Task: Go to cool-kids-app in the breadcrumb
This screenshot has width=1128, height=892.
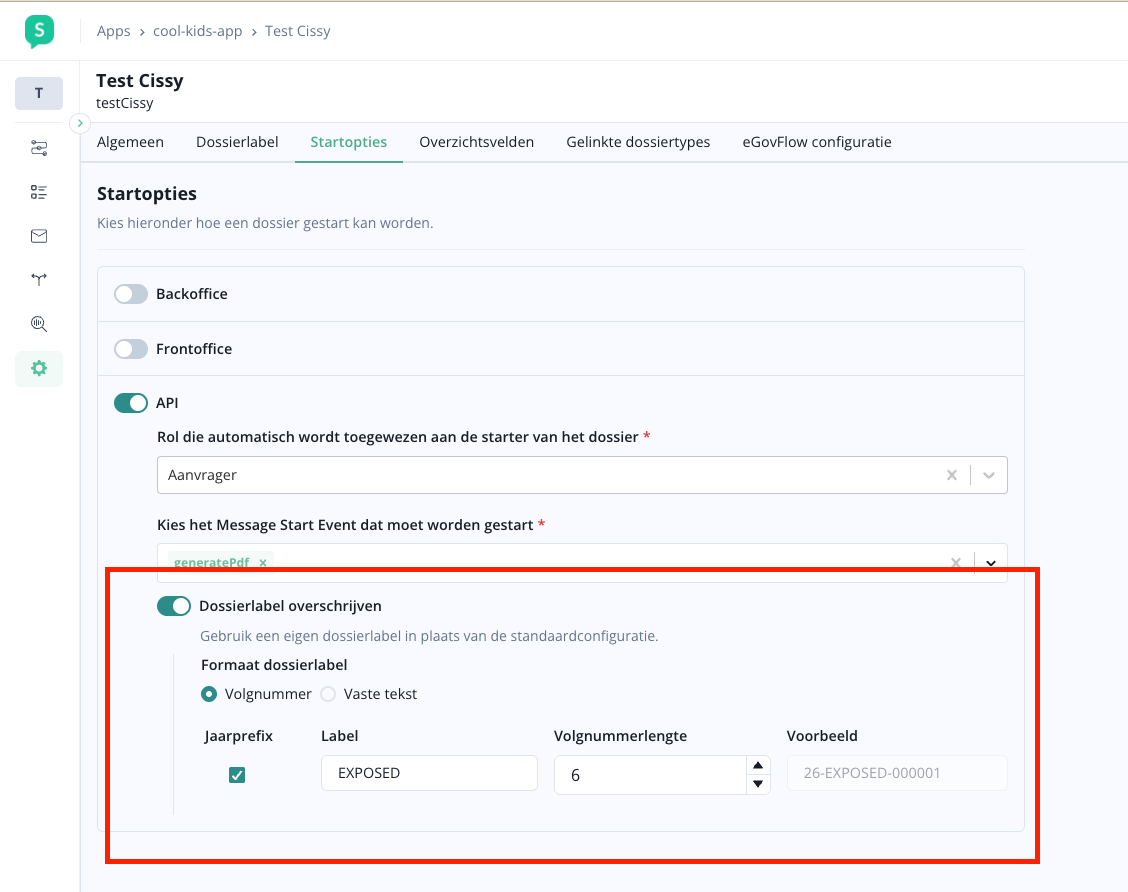Action: 197,31
